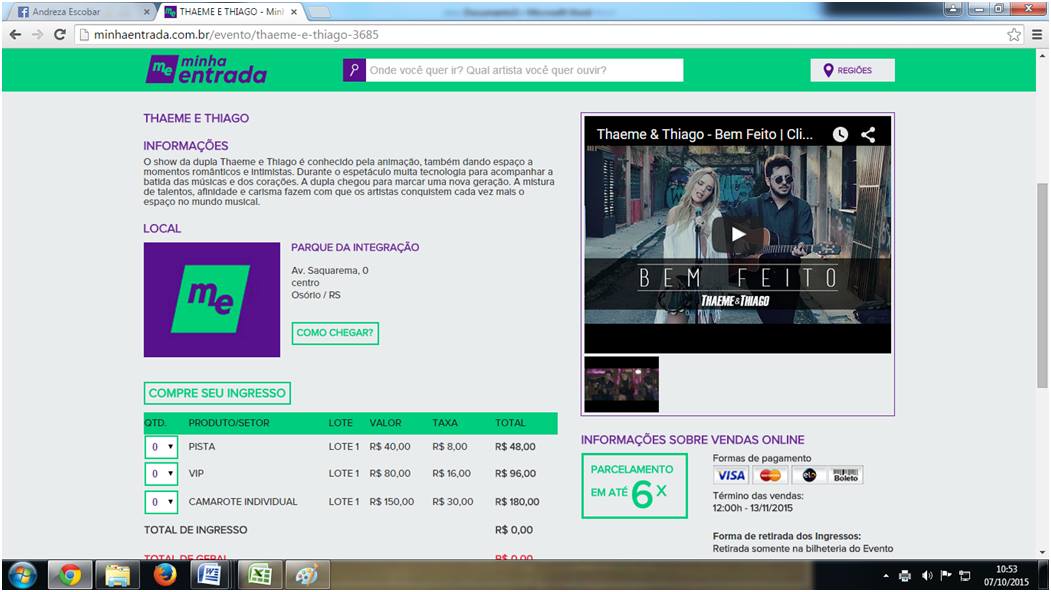Switch to the Andreza Escobar Facebook tab
Viewport: 1051px width, 592px height.
[x=80, y=12]
